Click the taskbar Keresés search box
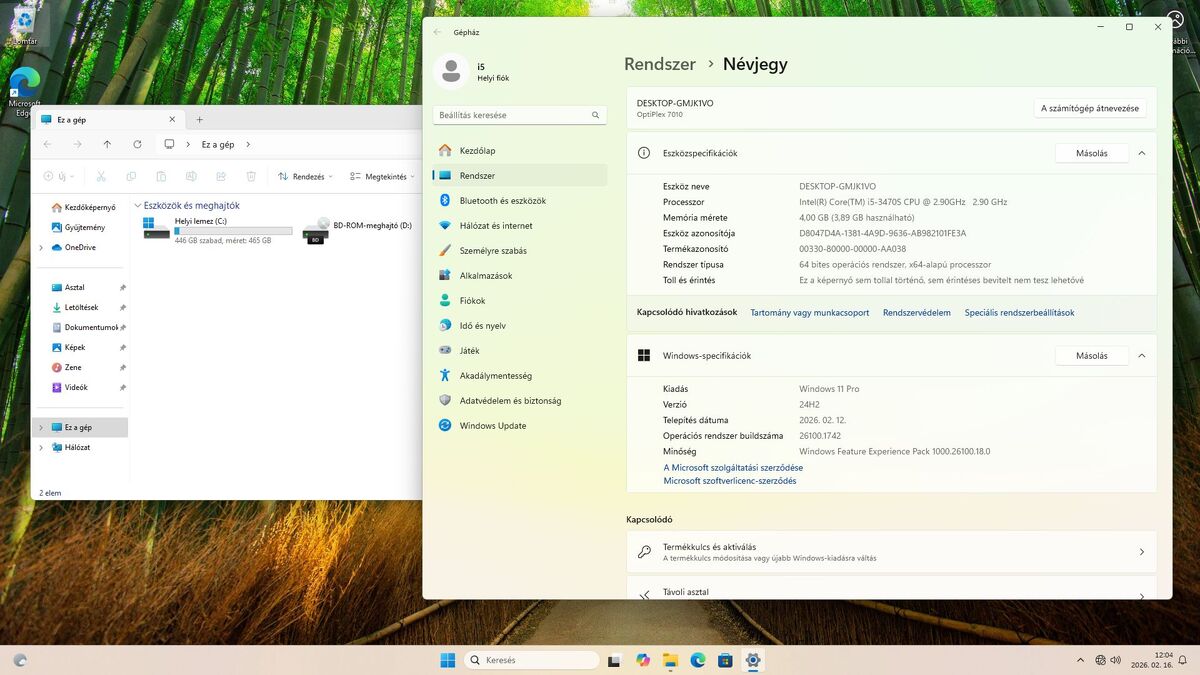 click(533, 660)
